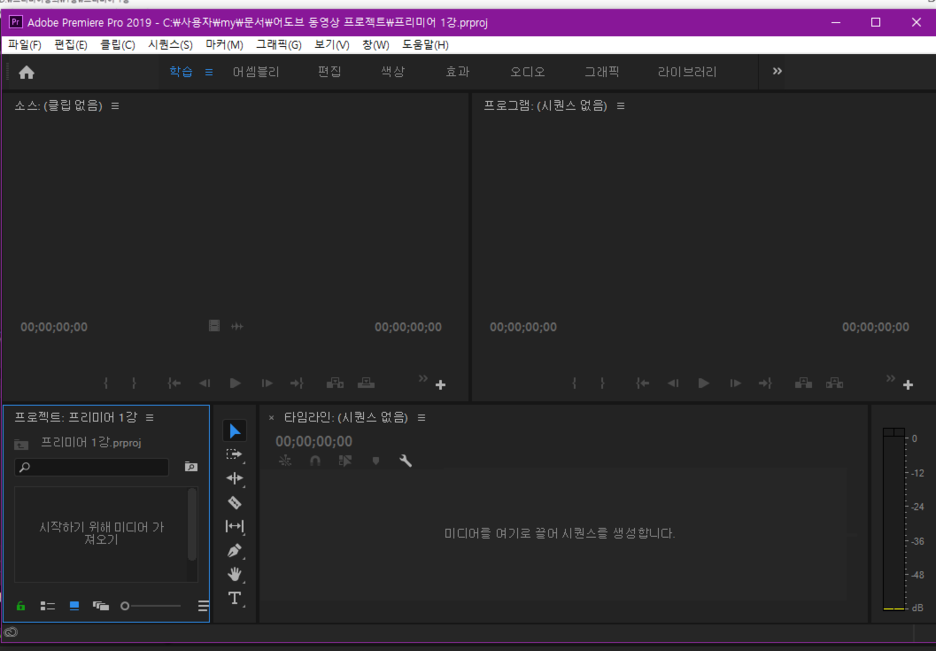
Task: Open Project panel menu icon
Action: click(150, 418)
